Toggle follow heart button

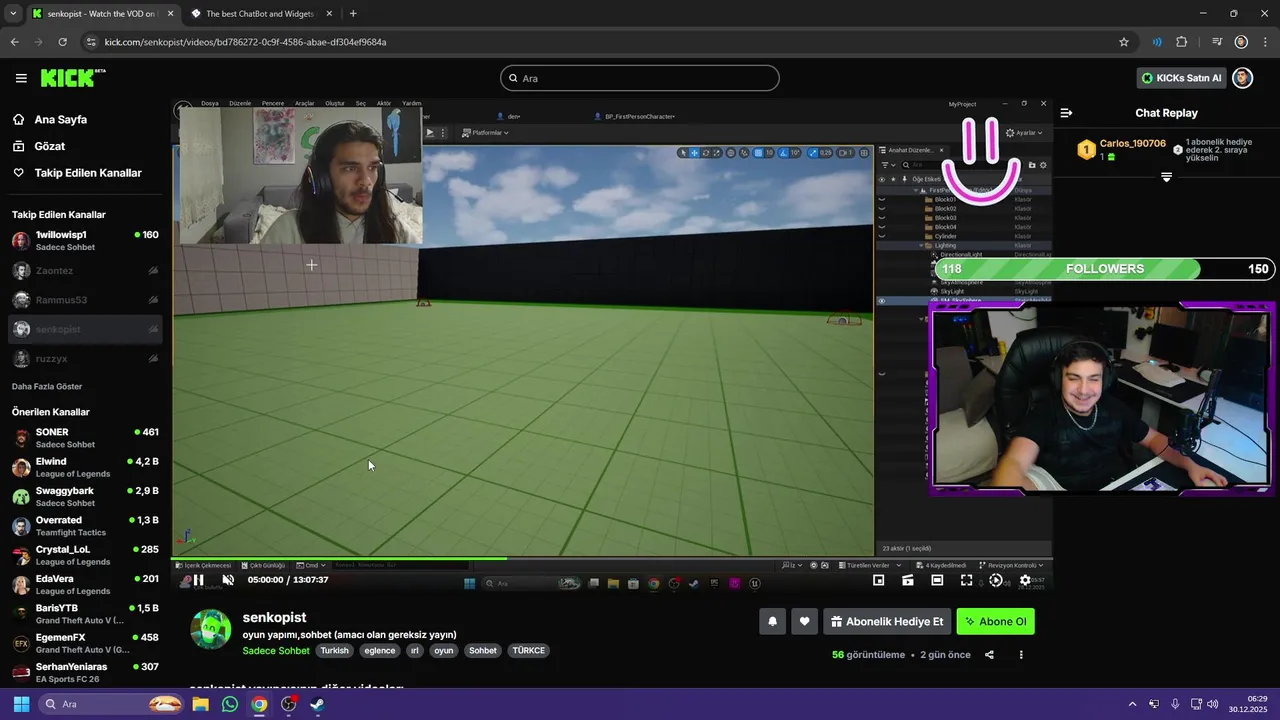(804, 621)
